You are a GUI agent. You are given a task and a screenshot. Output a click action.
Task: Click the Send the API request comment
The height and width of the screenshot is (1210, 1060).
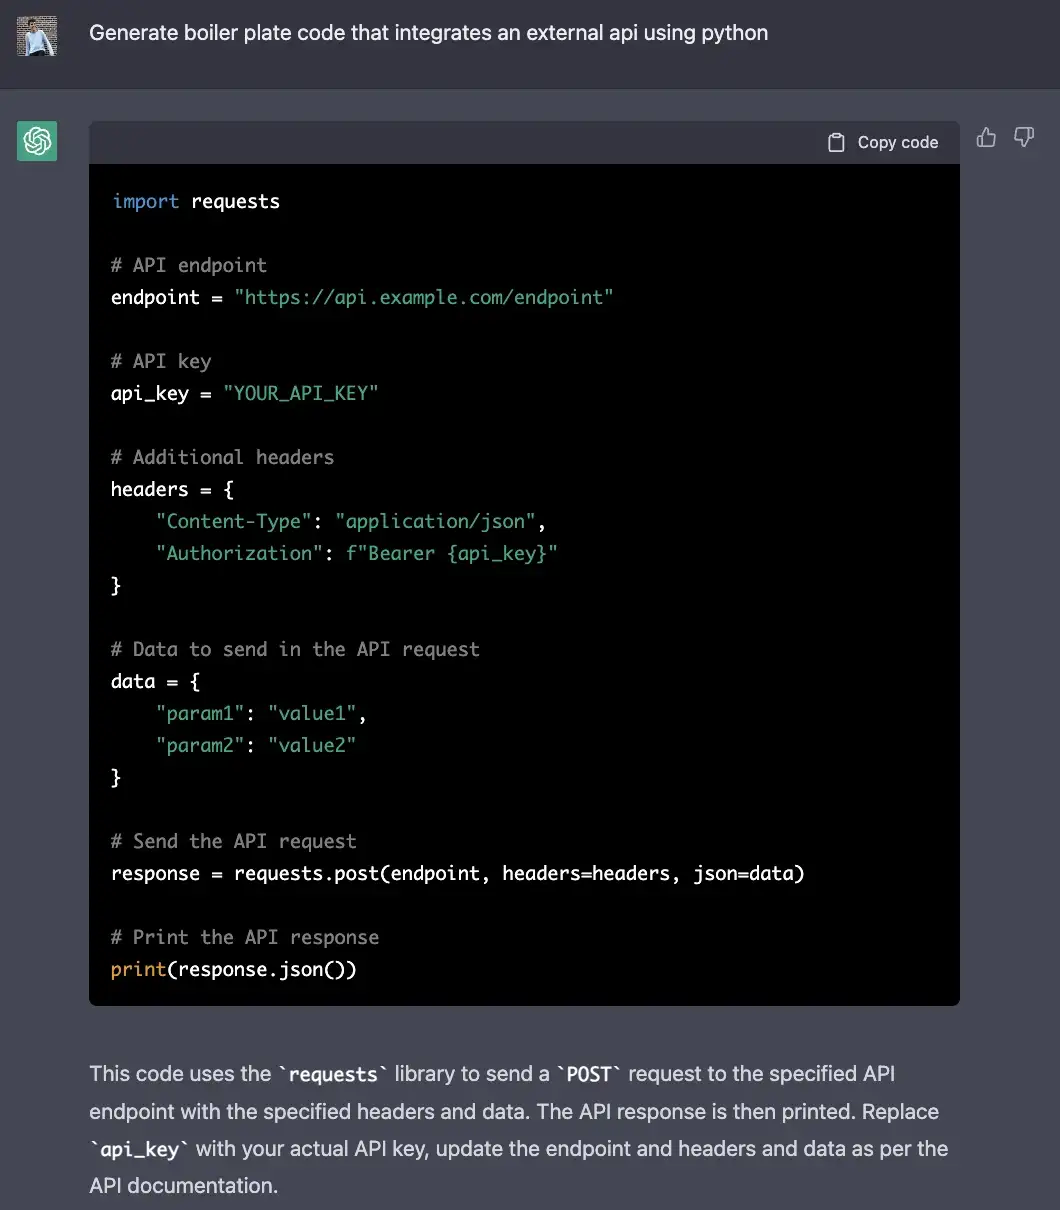pos(233,841)
